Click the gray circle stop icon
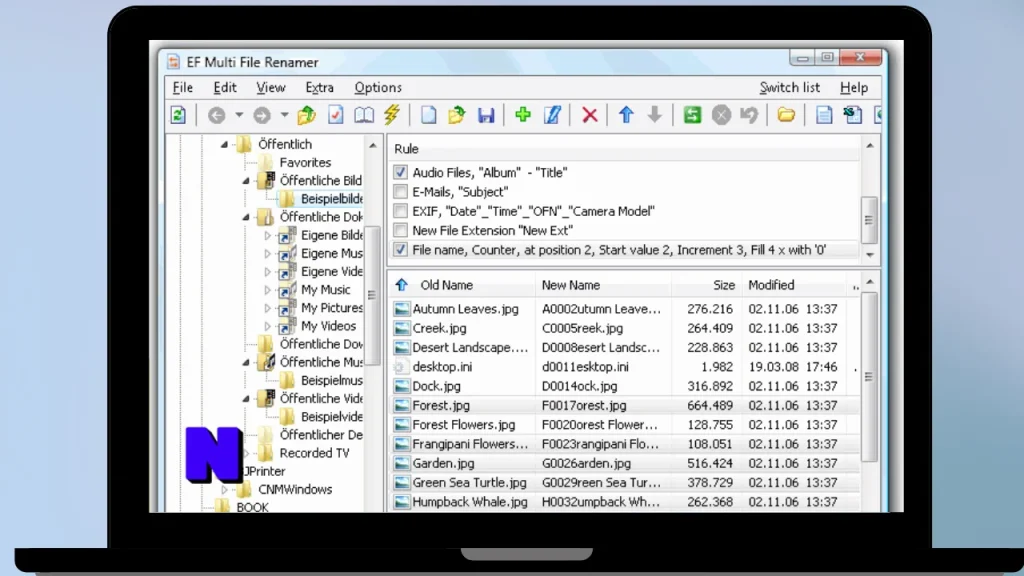 (x=721, y=116)
